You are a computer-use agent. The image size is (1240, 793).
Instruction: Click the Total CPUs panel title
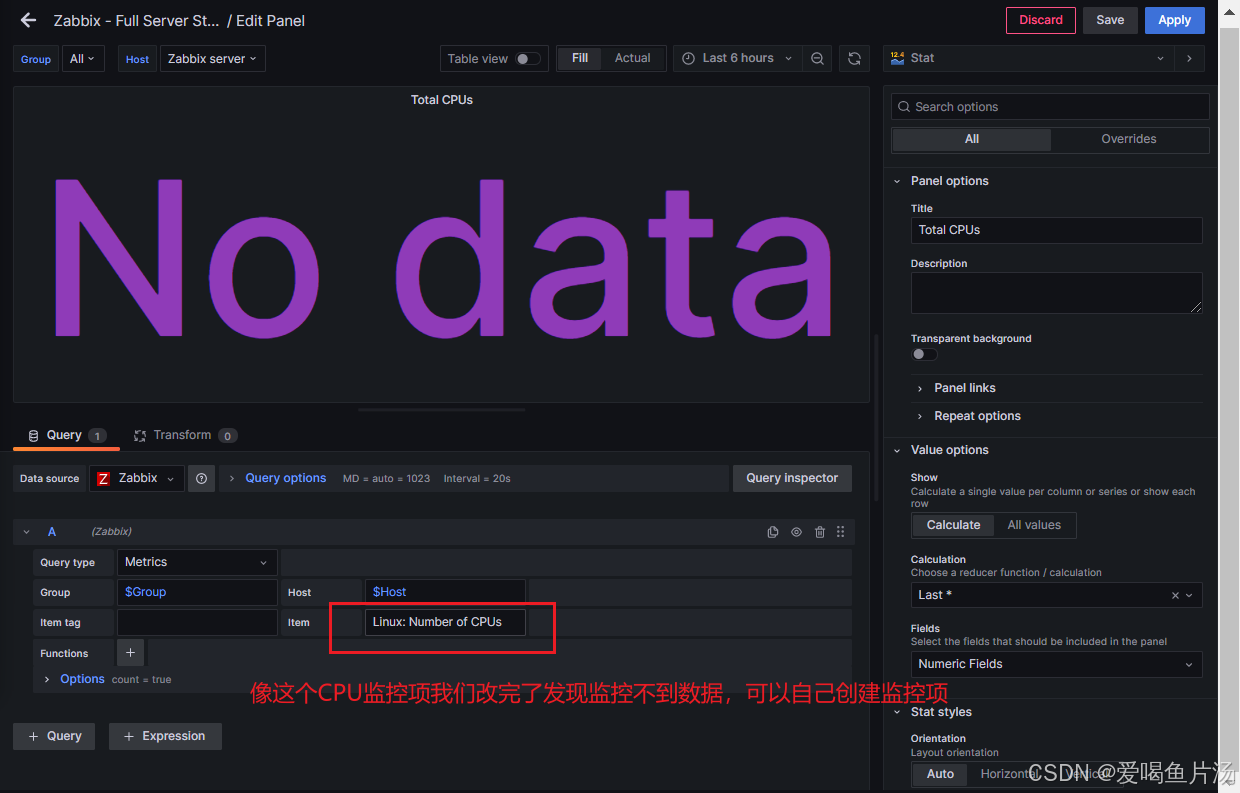[x=442, y=100]
